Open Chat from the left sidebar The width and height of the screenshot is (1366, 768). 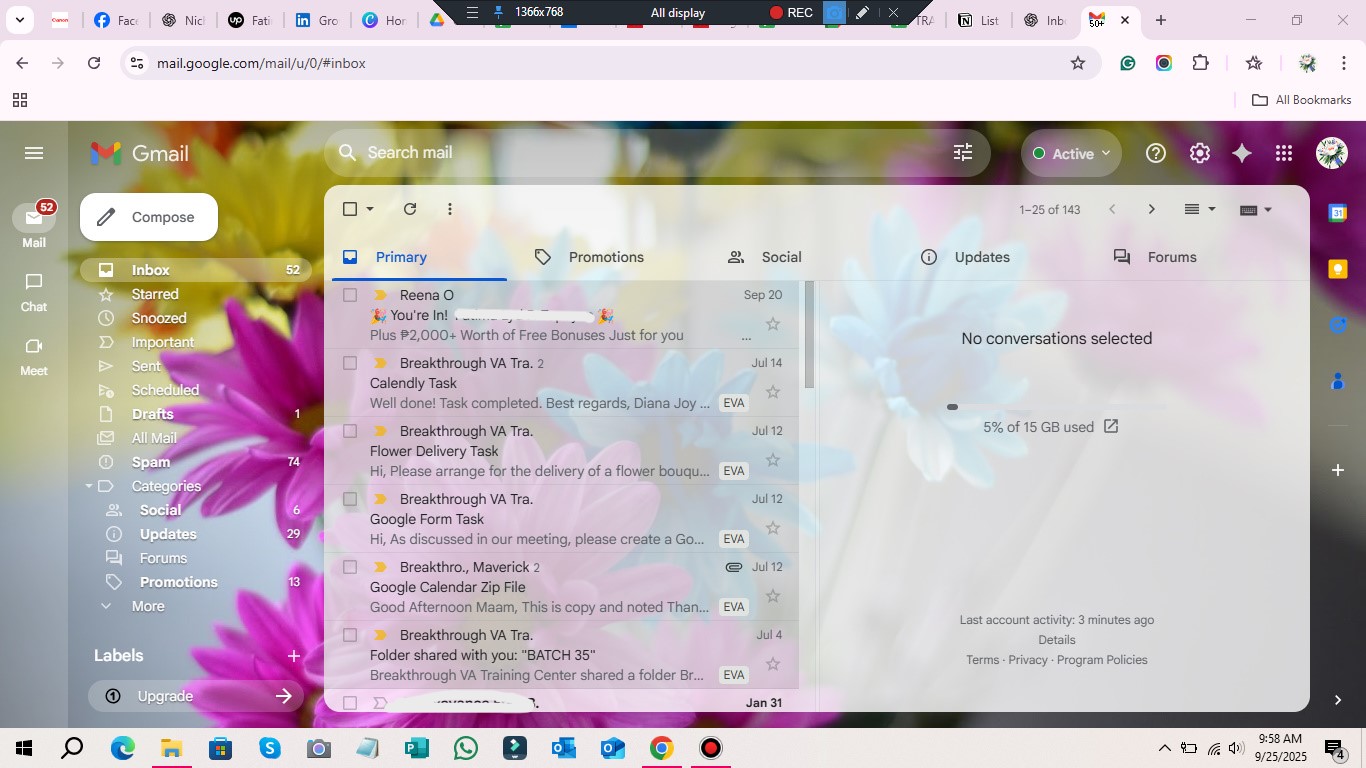pyautogui.click(x=34, y=292)
